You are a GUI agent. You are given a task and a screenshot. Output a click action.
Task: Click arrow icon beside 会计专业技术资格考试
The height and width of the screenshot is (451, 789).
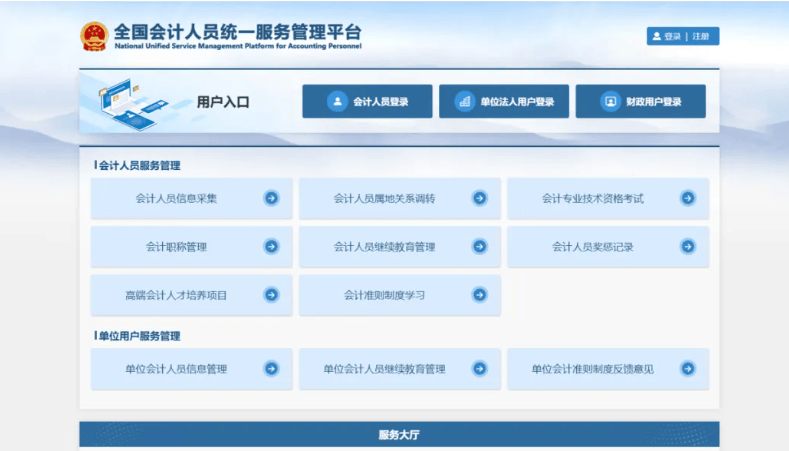coord(687,198)
